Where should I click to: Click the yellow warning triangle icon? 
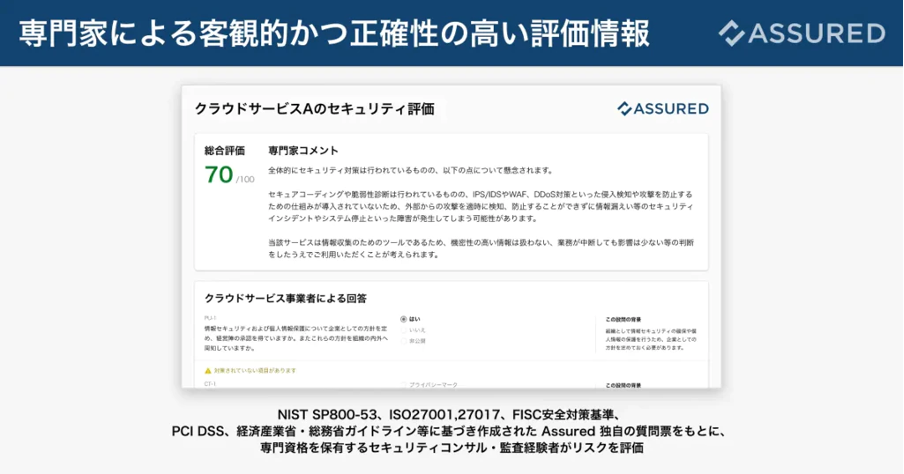(x=208, y=371)
